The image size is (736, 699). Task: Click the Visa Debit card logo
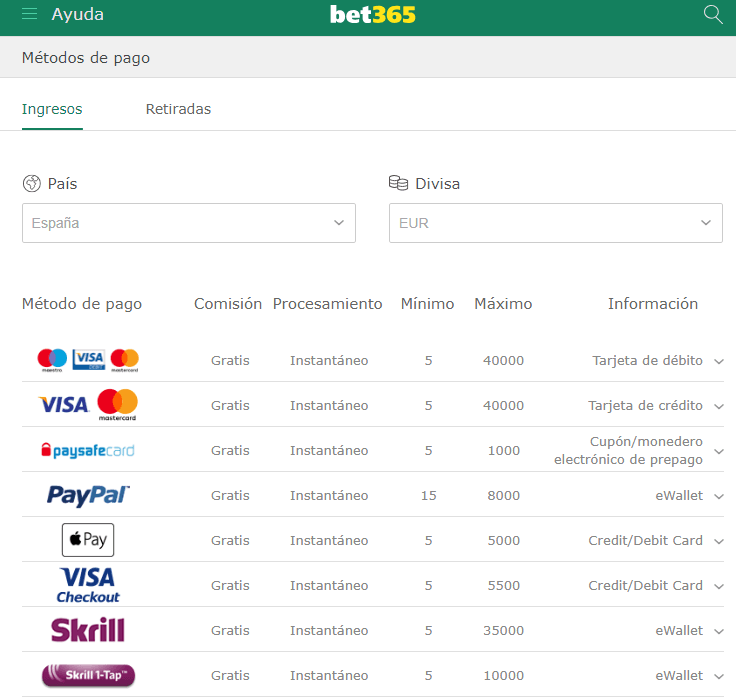click(x=89, y=360)
